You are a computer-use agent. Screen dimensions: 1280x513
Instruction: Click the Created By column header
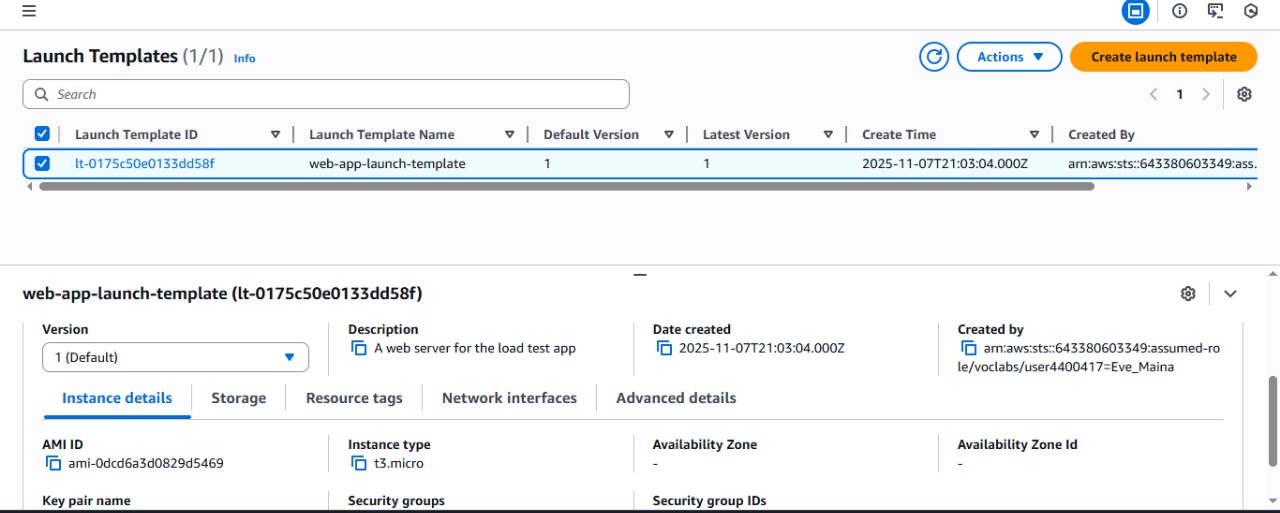click(1101, 134)
